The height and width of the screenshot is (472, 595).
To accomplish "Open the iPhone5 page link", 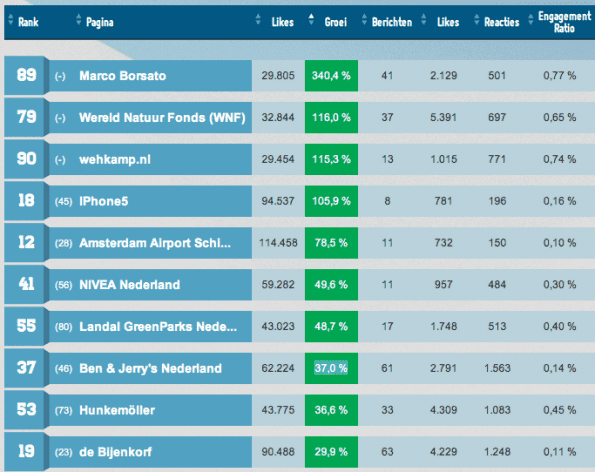I will pos(104,201).
